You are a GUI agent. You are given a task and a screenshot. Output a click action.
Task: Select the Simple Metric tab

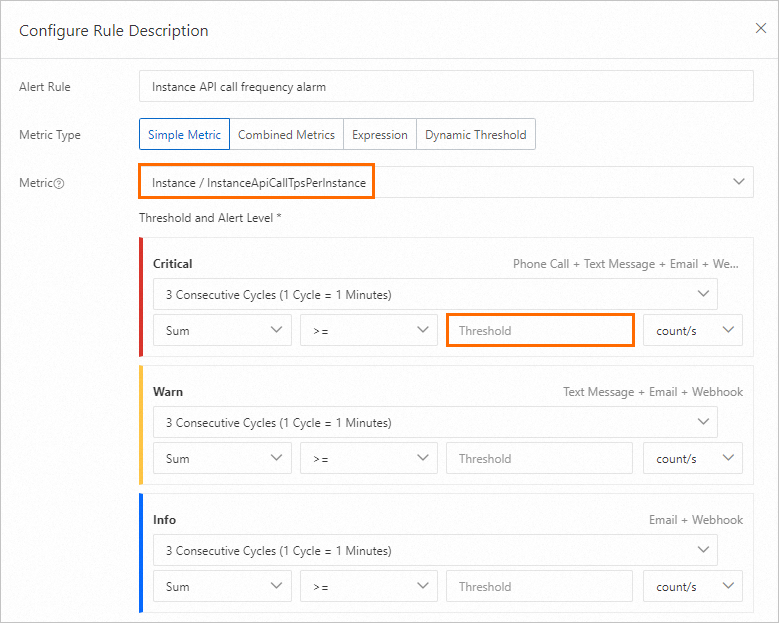(x=184, y=135)
